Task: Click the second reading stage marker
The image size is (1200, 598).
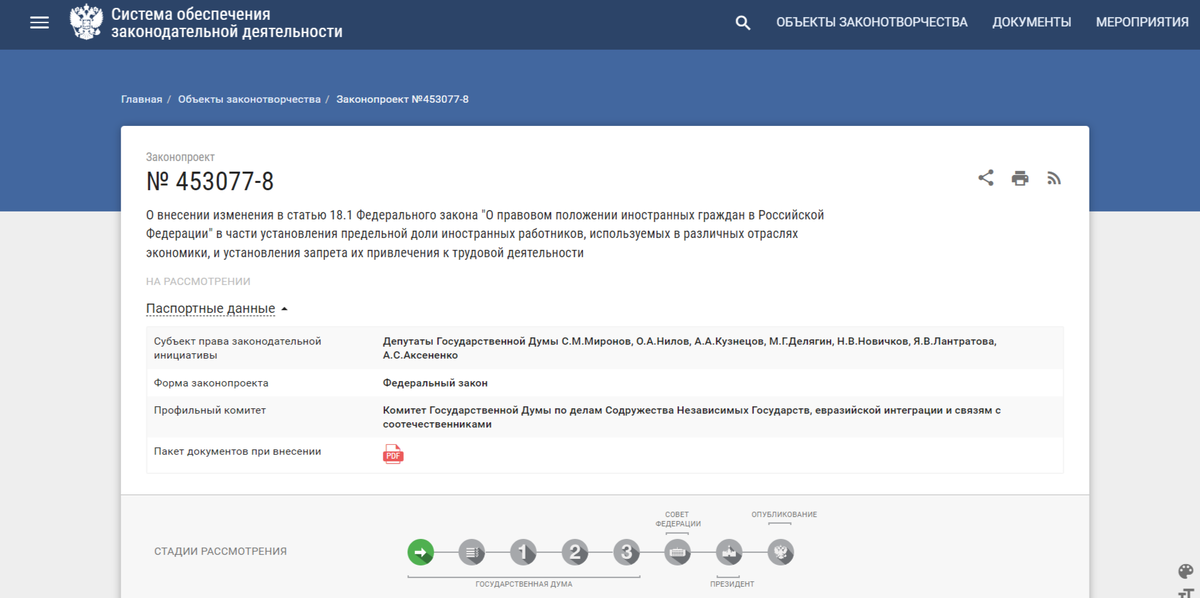Action: 575,551
